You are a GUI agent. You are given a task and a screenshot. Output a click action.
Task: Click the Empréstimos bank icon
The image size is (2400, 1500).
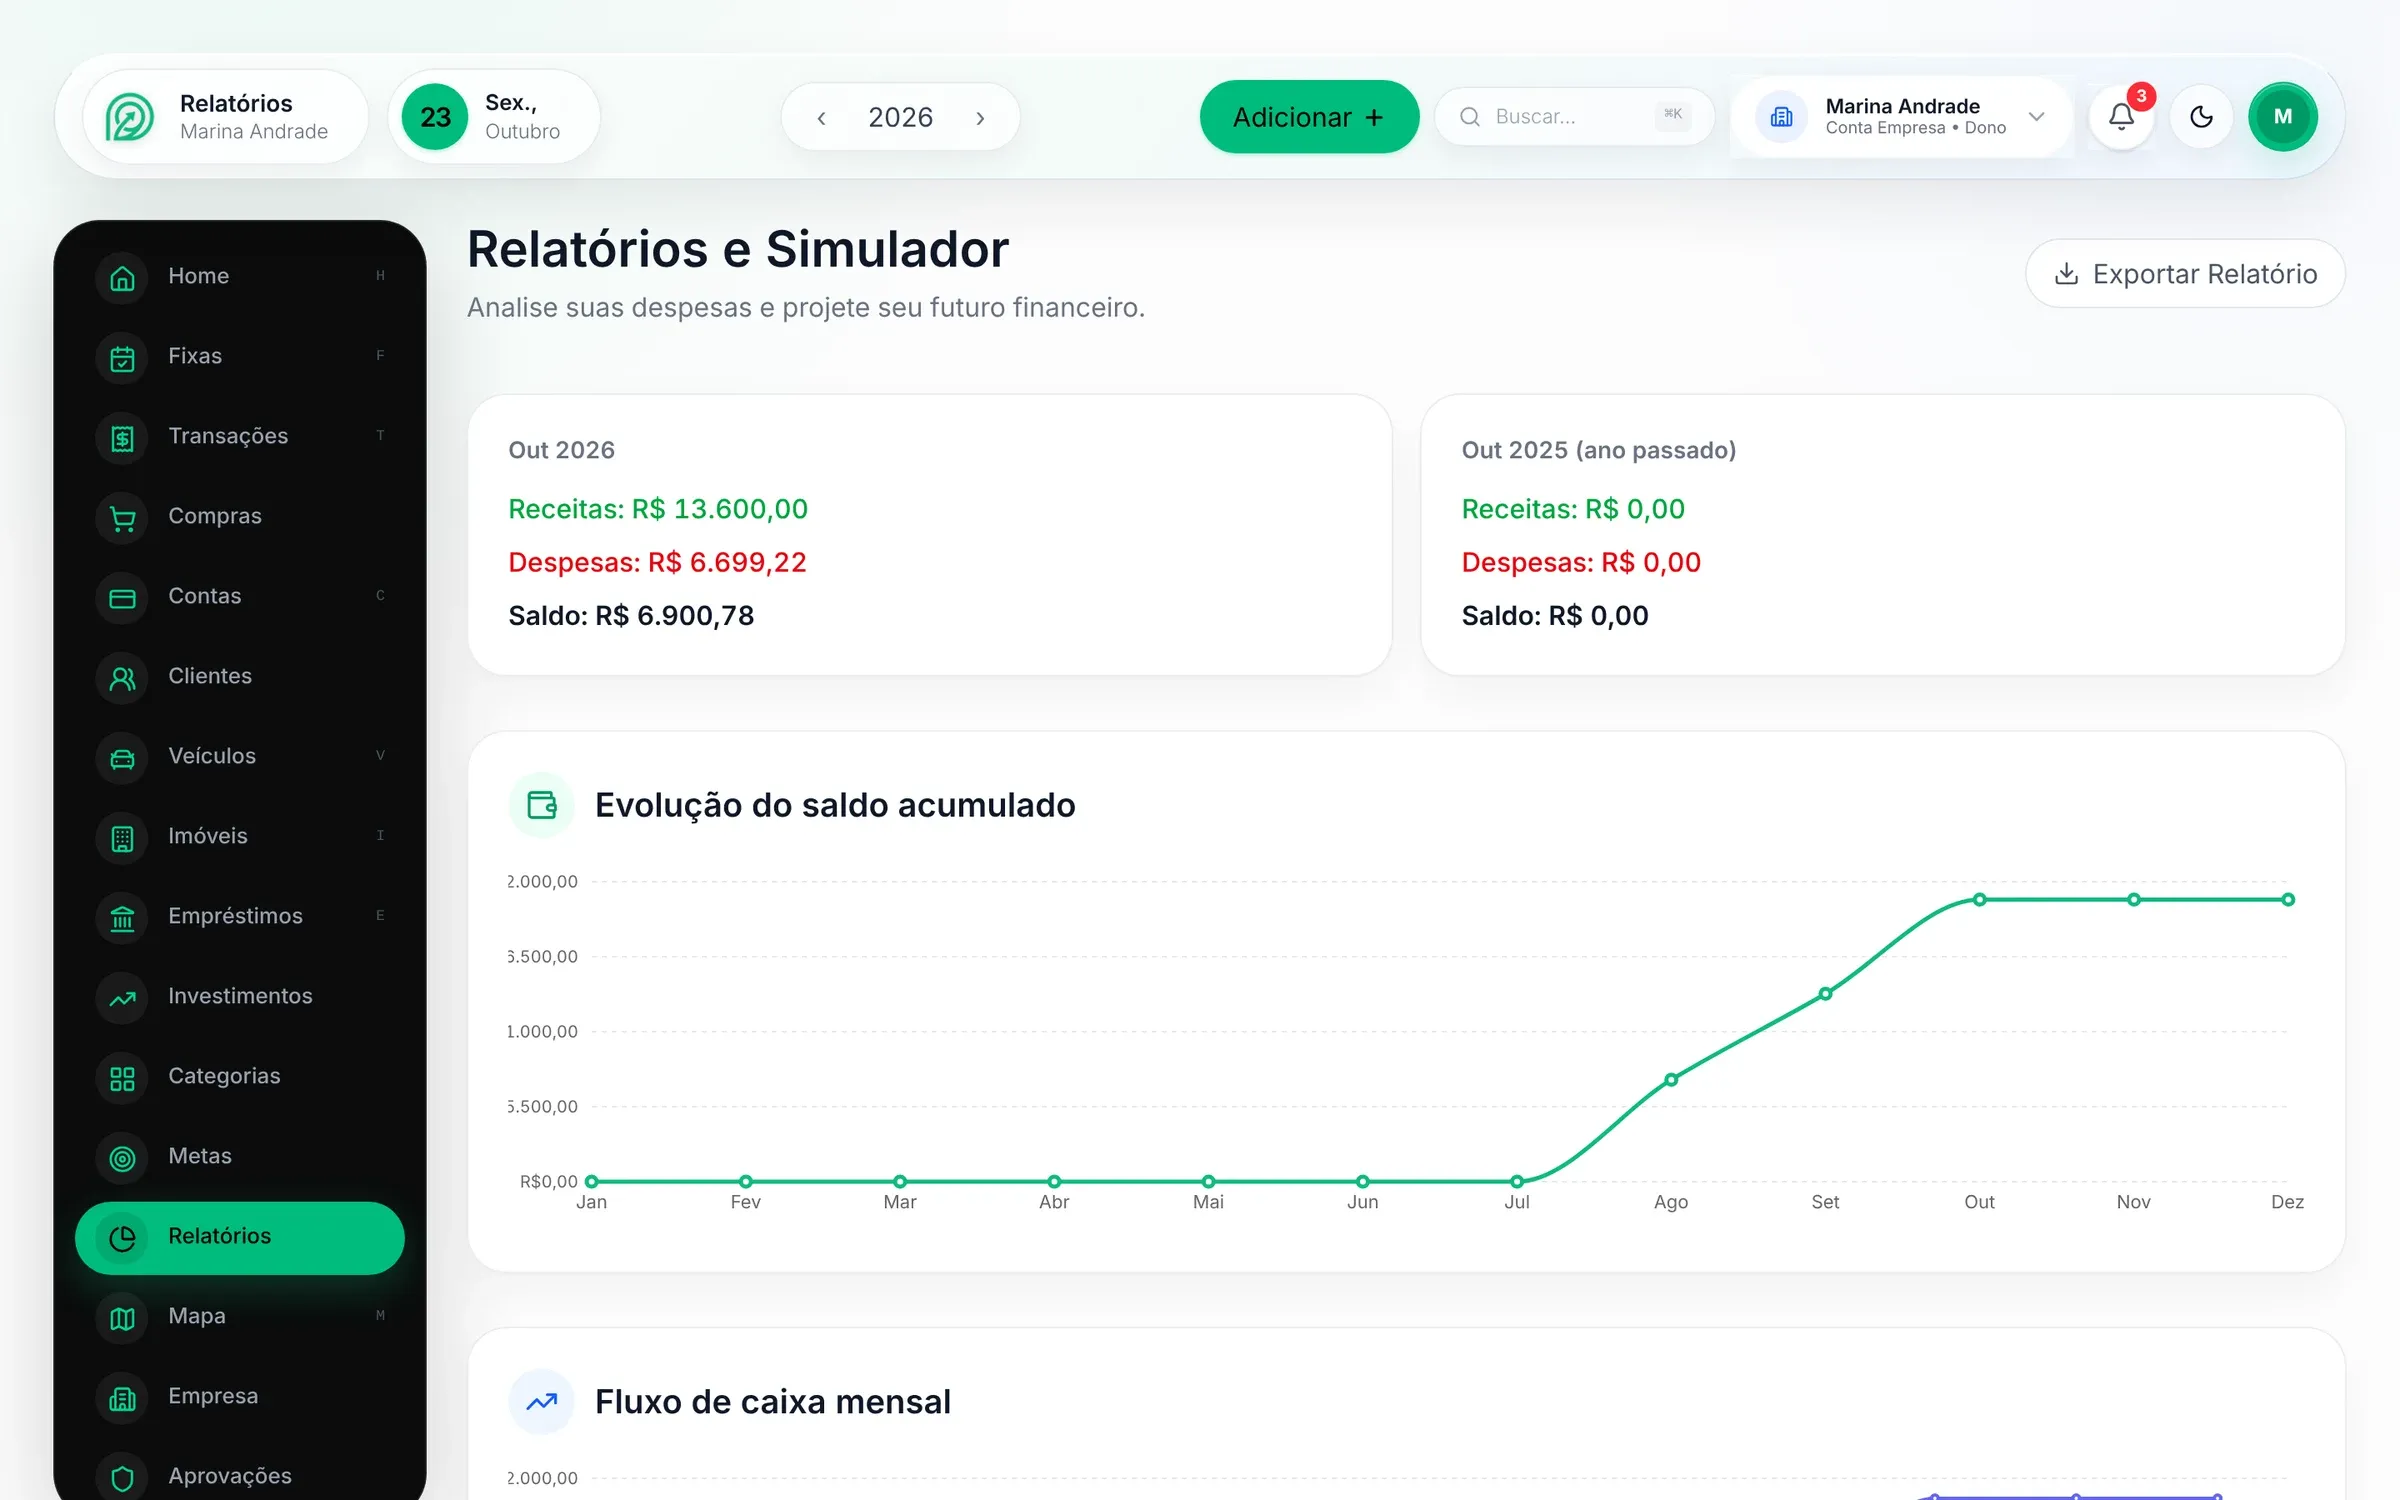122,918
